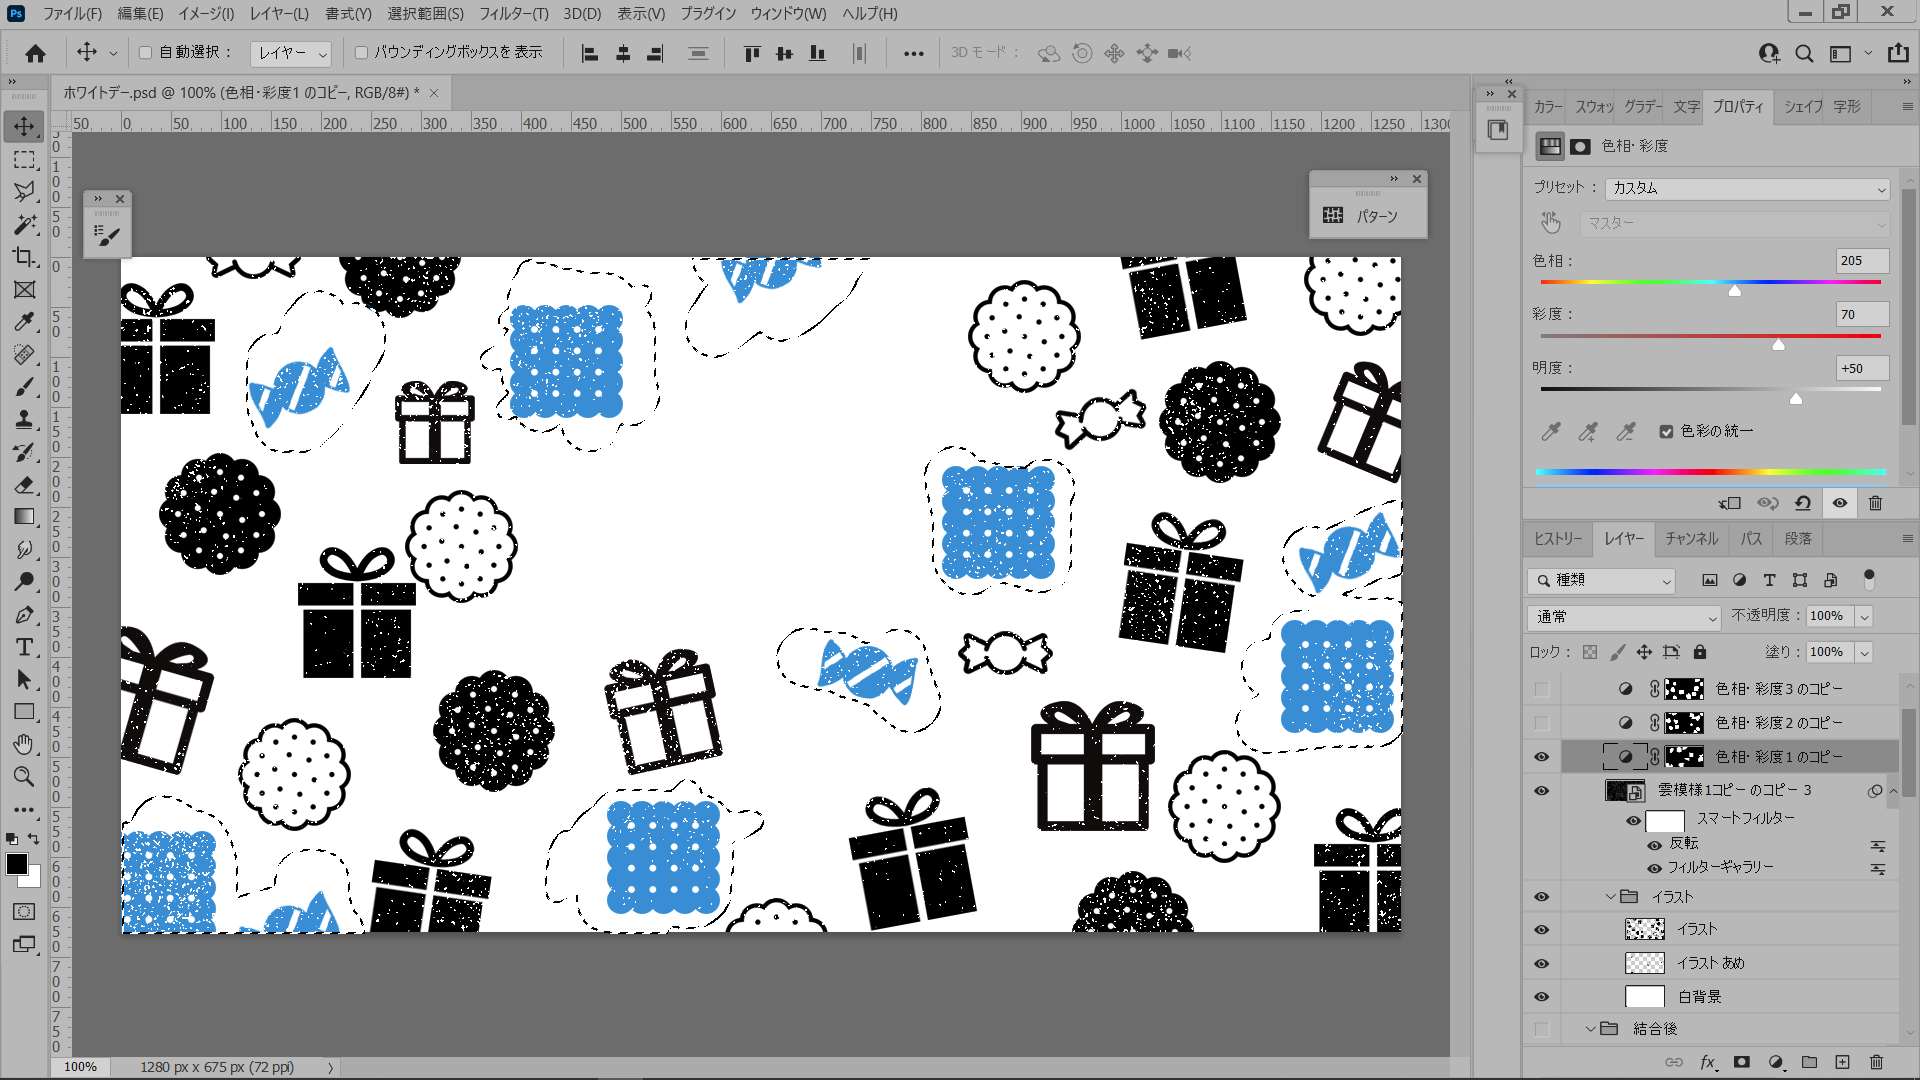The image size is (1920, 1080).
Task: Collapse the イラスト layer group
Action: 1610,897
